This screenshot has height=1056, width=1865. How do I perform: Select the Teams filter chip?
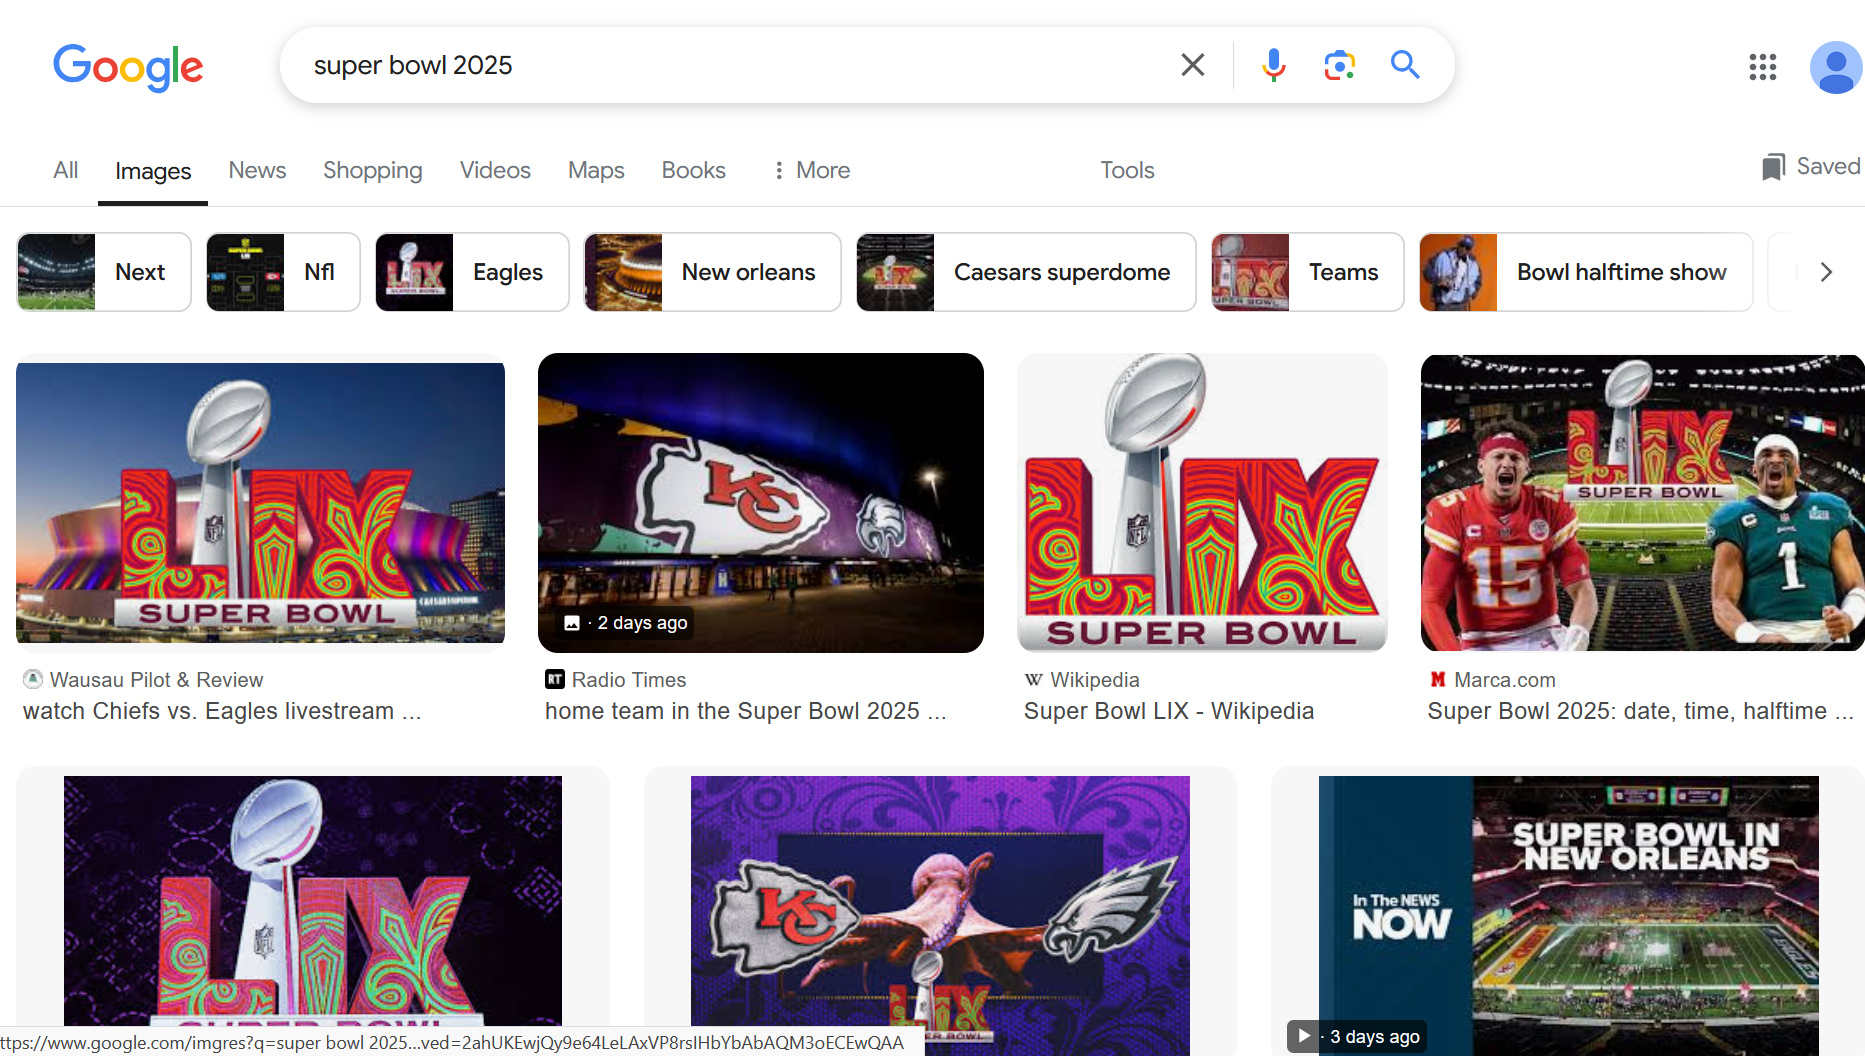click(x=1307, y=272)
